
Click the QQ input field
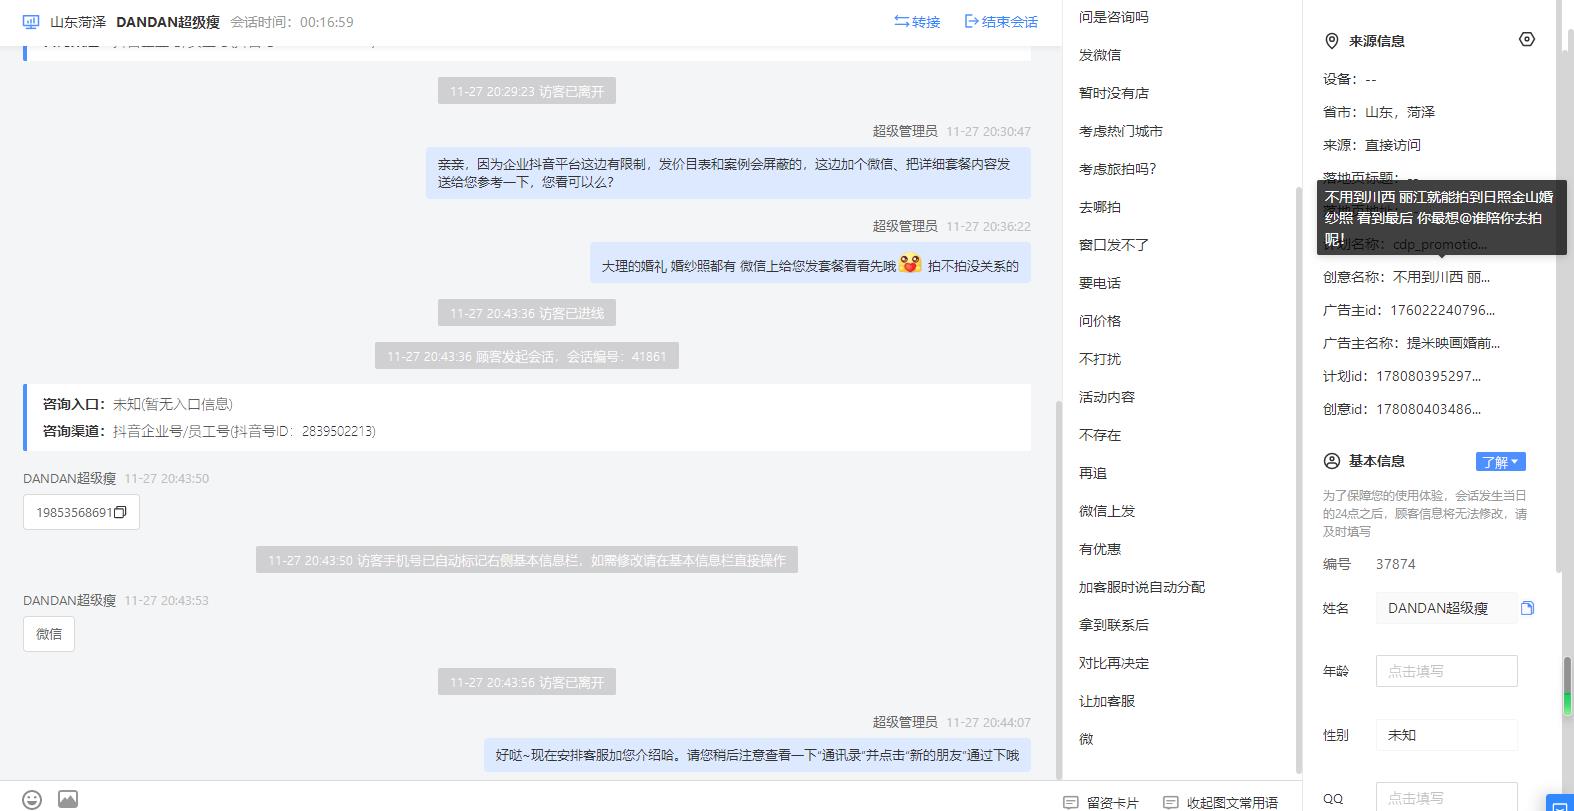(x=1446, y=797)
